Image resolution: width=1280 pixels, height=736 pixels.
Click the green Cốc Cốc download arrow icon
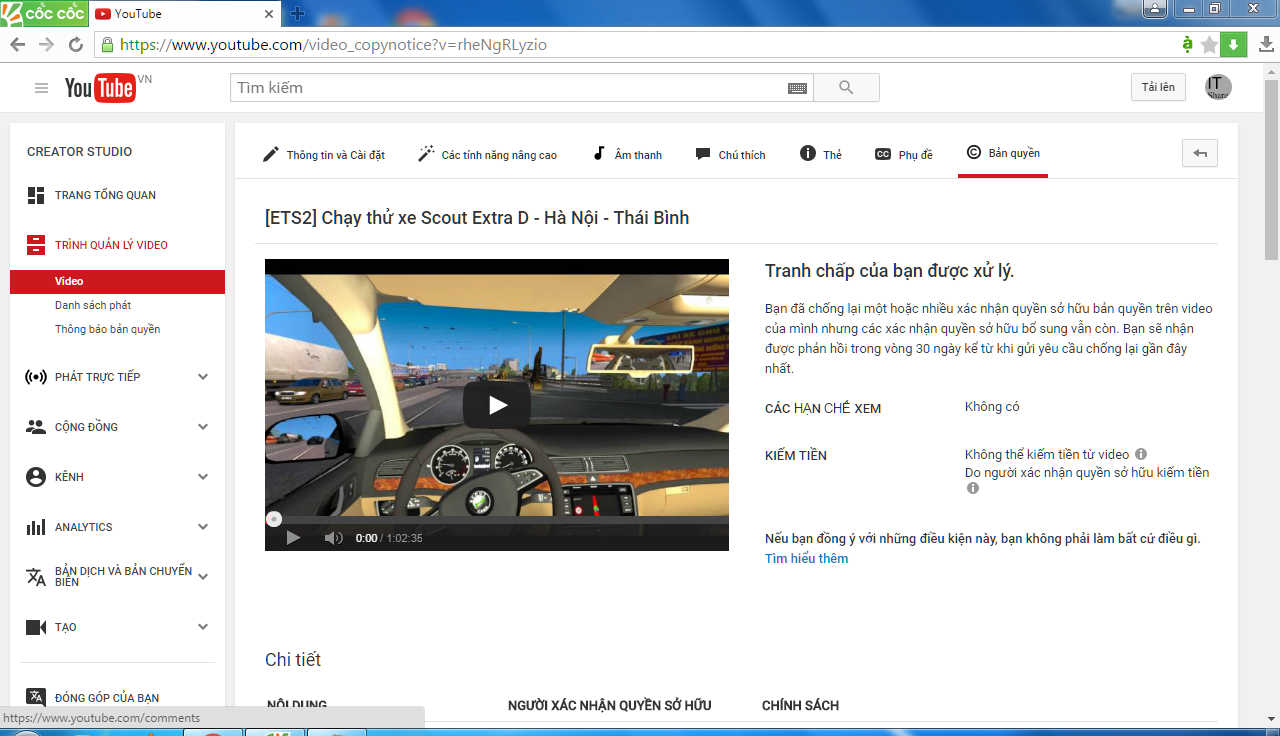(1234, 45)
